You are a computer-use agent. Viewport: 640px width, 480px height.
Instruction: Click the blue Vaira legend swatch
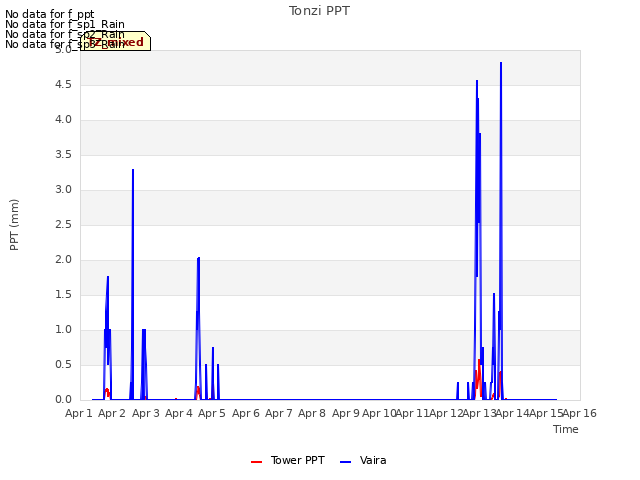coord(345,462)
